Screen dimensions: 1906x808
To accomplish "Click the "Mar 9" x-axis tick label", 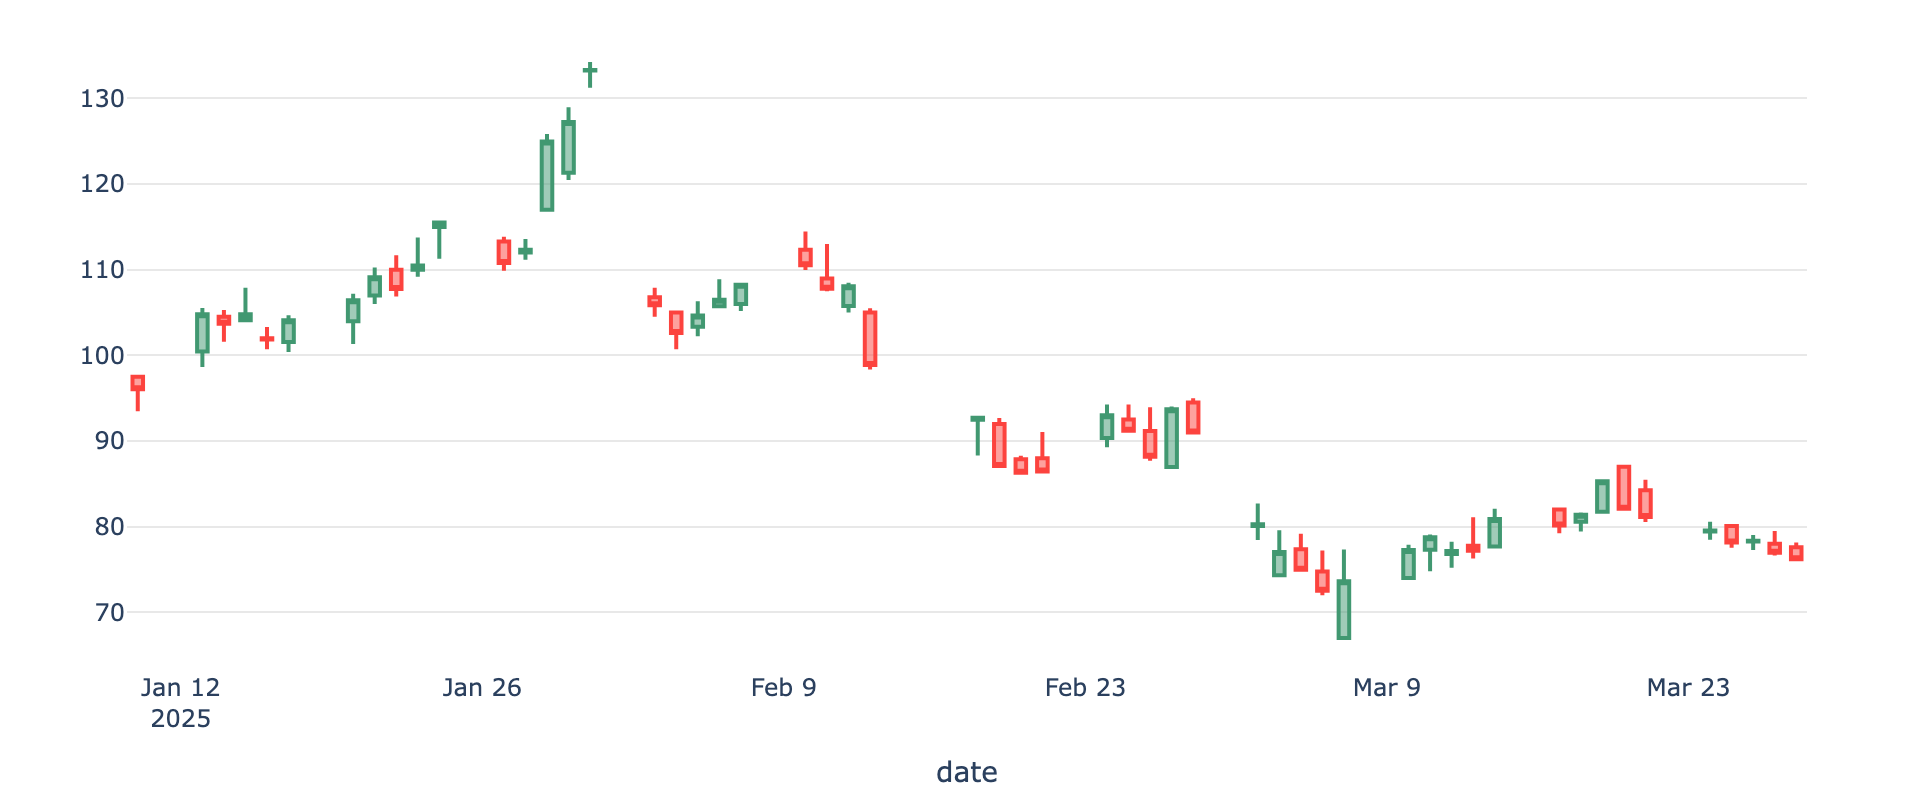I will [x=1386, y=688].
